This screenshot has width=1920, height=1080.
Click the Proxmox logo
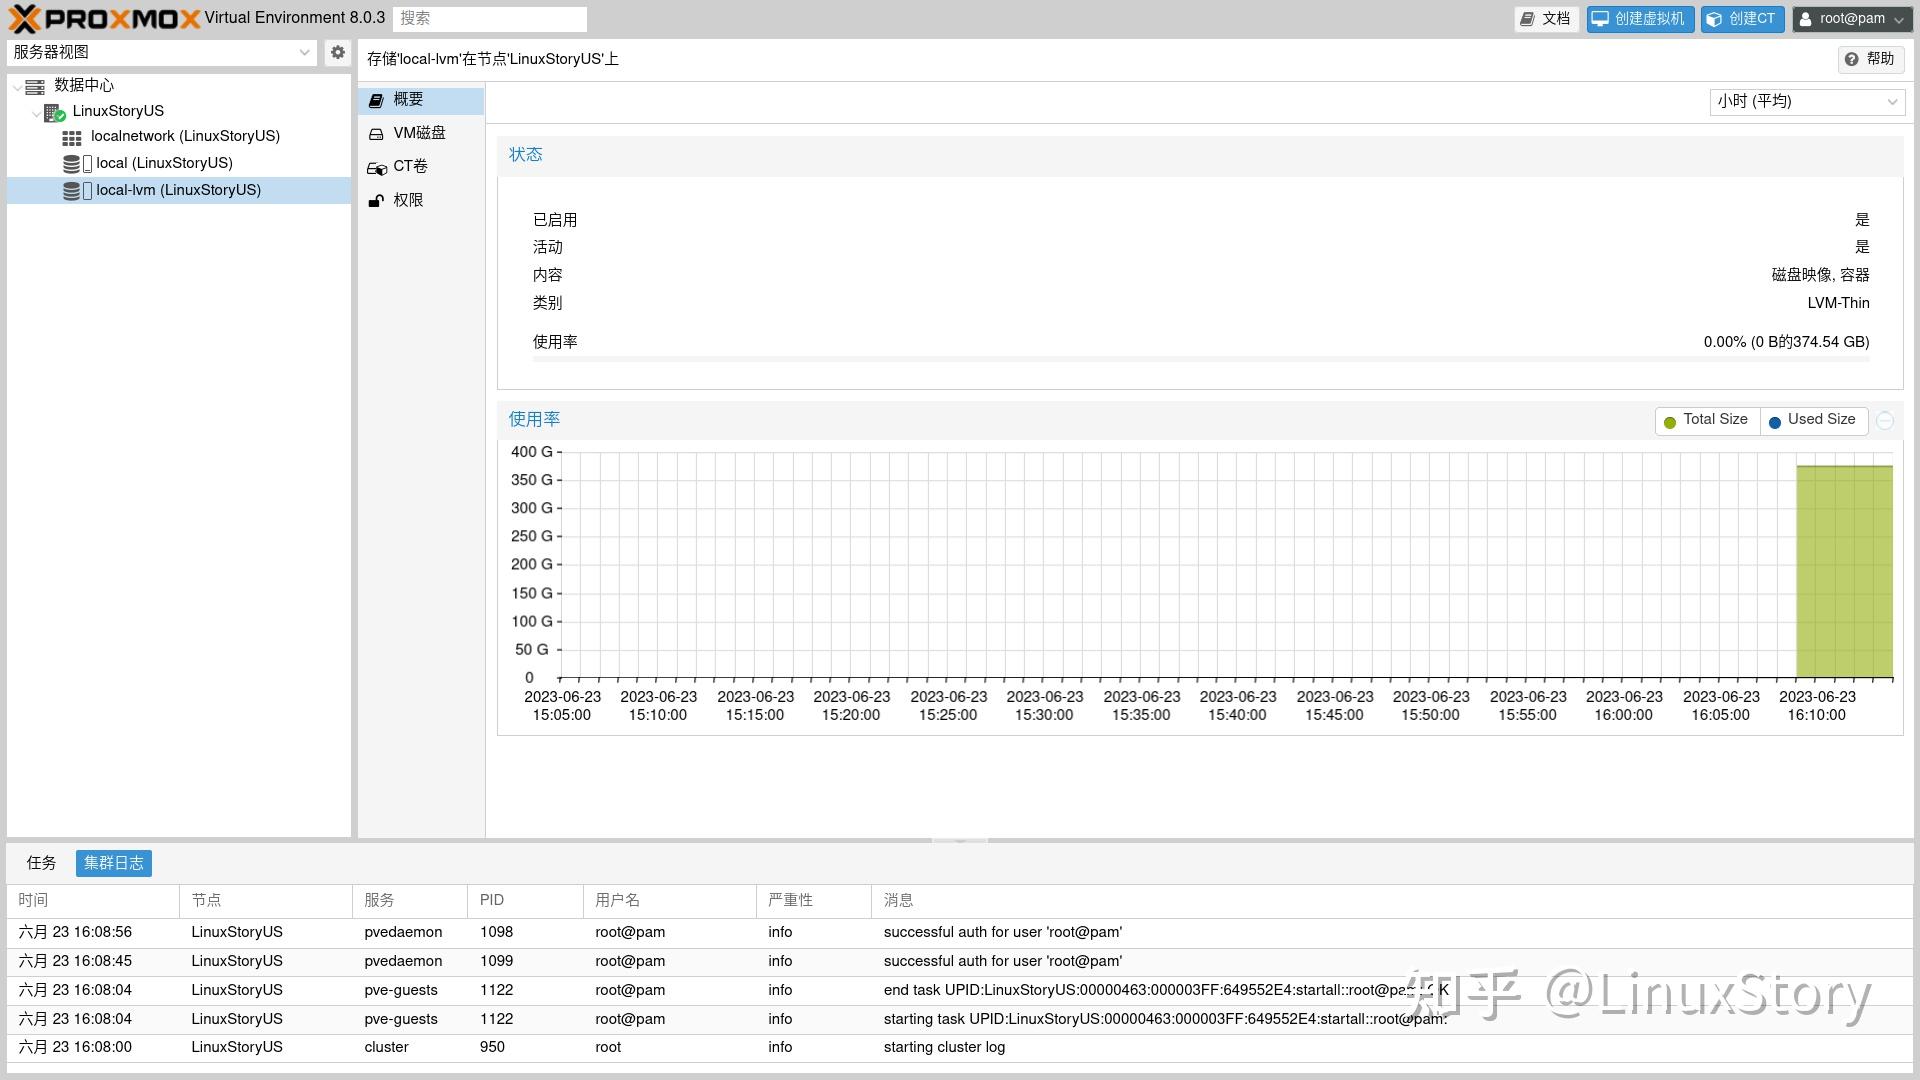pos(104,18)
